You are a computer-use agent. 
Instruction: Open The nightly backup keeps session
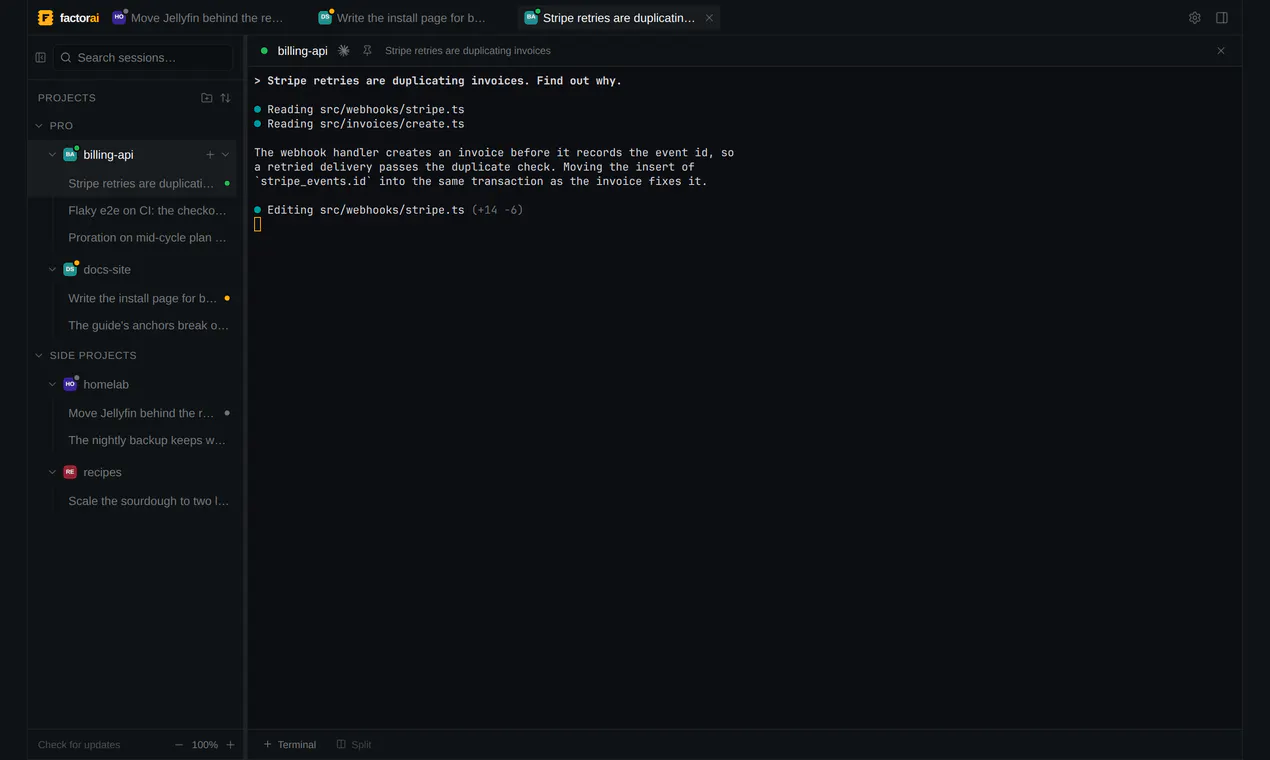(147, 441)
